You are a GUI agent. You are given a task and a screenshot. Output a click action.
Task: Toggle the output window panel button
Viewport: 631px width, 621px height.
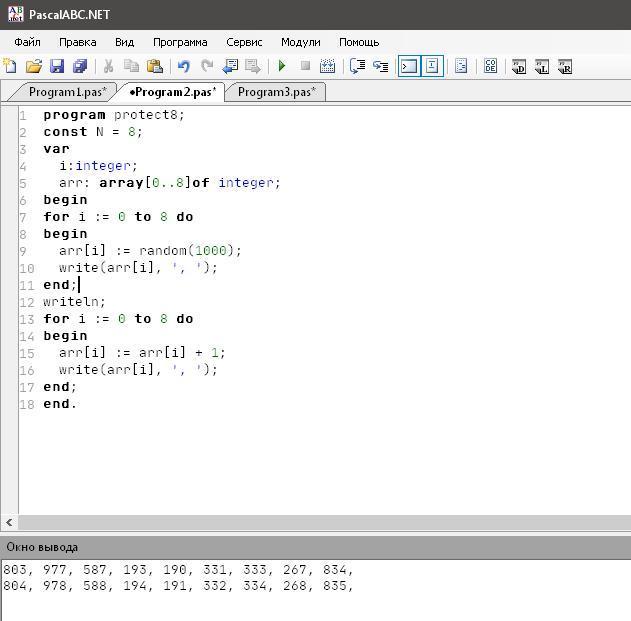coord(409,67)
